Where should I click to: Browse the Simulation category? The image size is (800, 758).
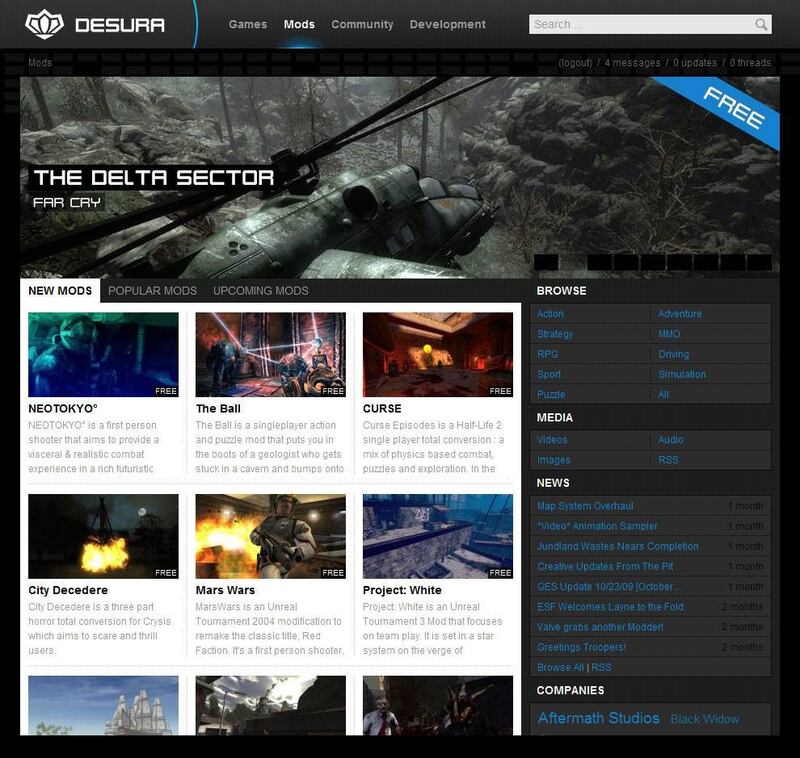coord(682,374)
